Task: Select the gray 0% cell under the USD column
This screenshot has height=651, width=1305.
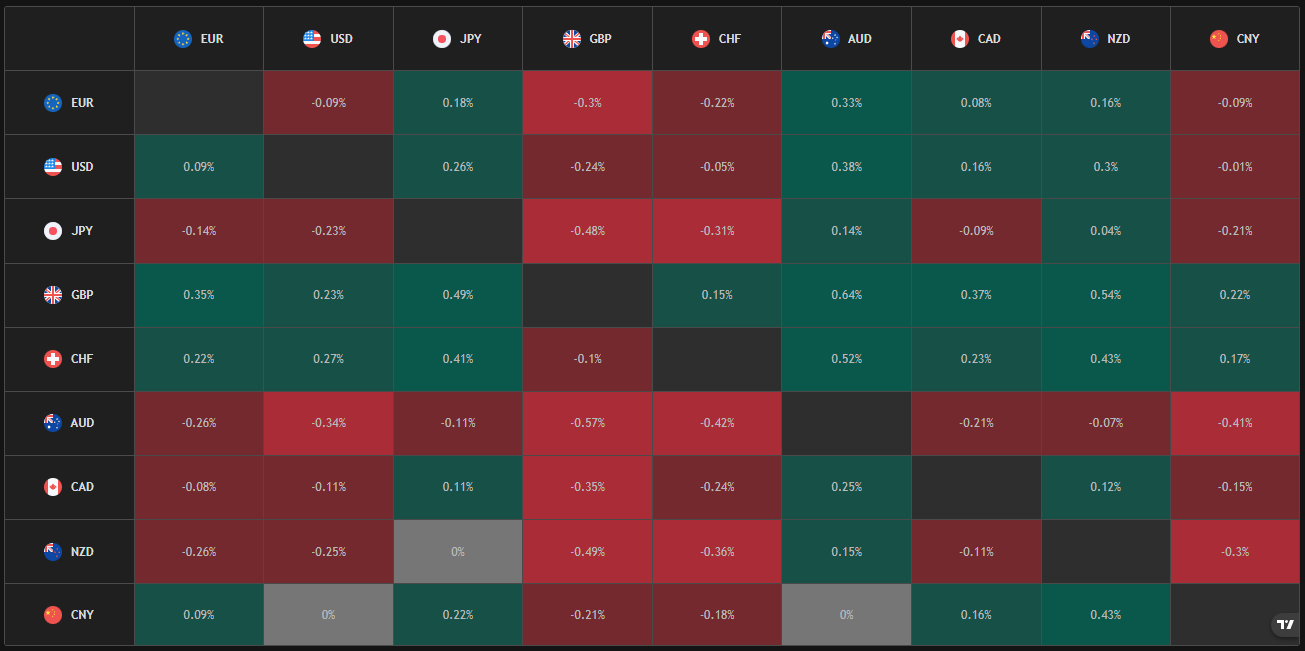Action: [328, 615]
